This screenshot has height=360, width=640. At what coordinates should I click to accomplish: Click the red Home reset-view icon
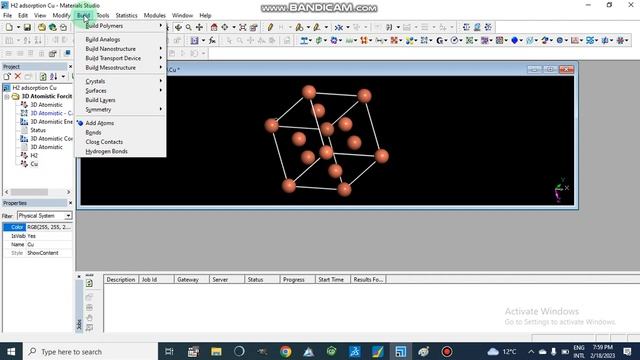(x=214, y=27)
